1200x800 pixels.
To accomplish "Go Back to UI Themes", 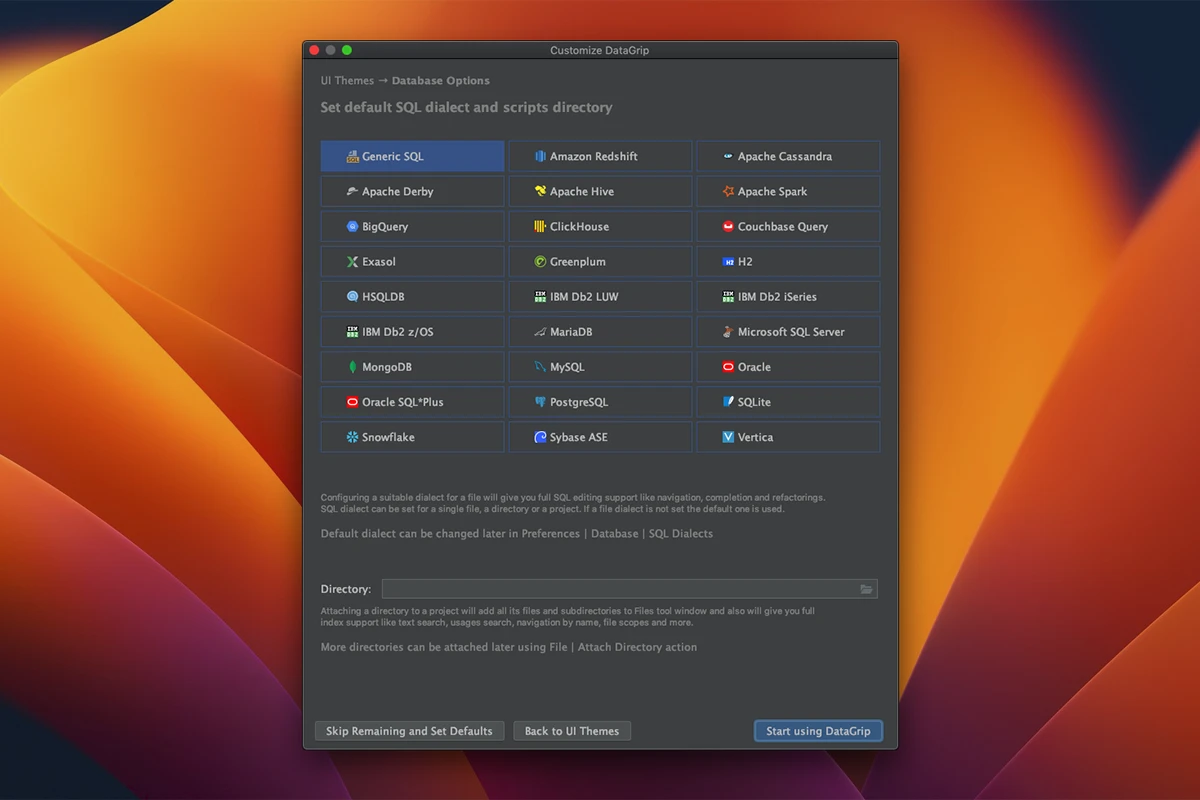I will (571, 731).
